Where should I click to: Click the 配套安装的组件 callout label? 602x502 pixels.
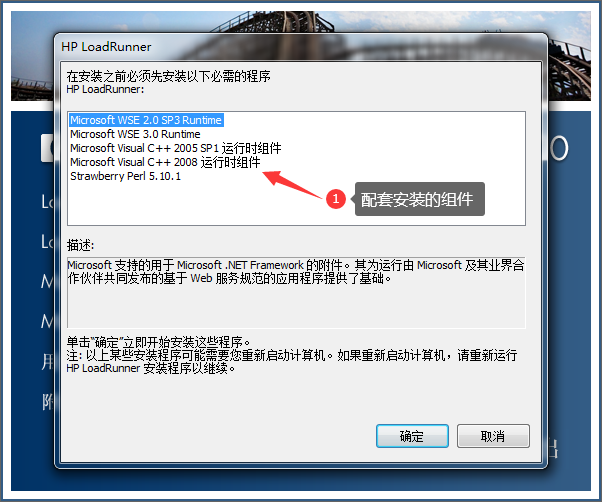[x=419, y=199]
